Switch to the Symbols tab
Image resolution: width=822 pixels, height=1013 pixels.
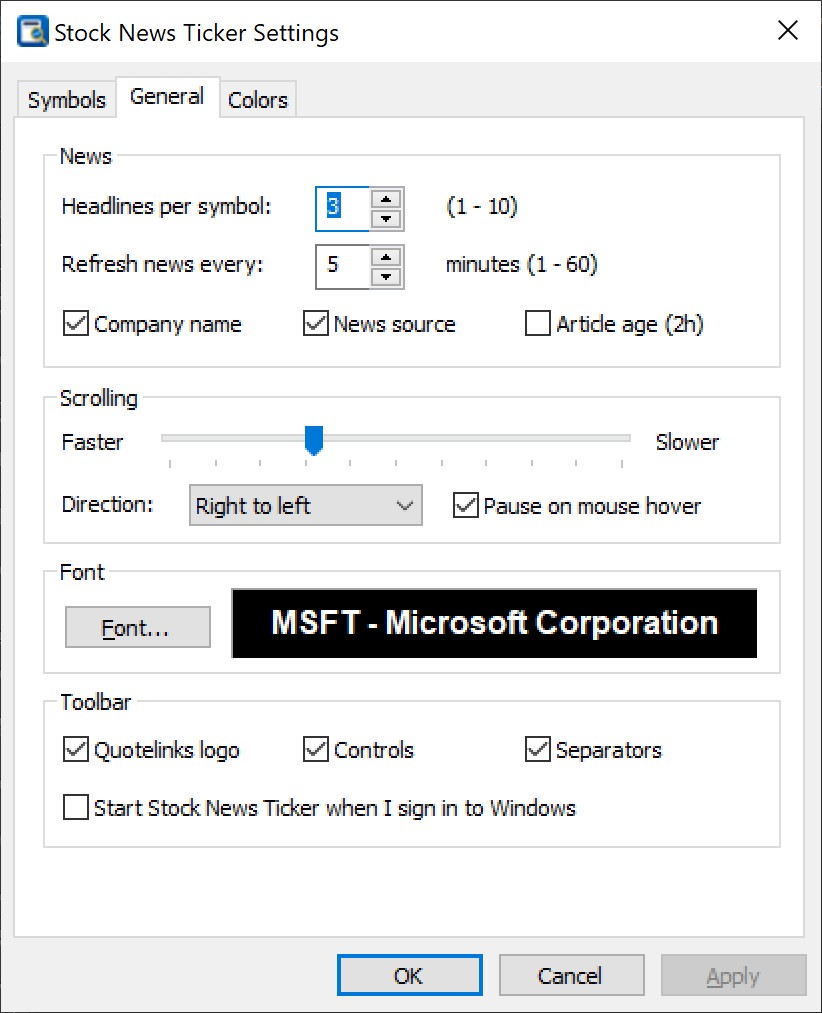[x=66, y=99]
